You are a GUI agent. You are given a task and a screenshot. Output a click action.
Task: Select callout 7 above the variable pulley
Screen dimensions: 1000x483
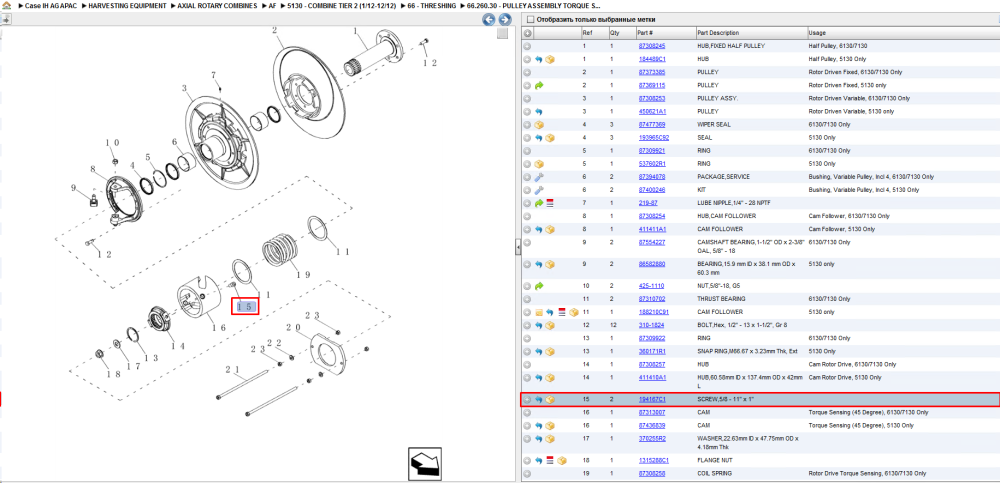coord(214,75)
